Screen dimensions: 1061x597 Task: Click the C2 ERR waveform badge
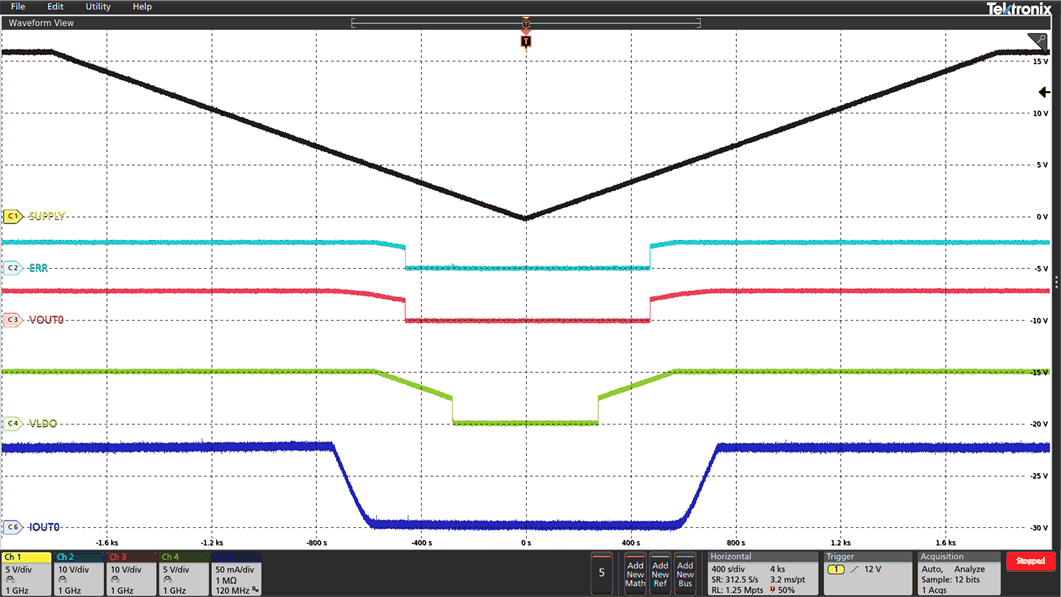point(12,267)
